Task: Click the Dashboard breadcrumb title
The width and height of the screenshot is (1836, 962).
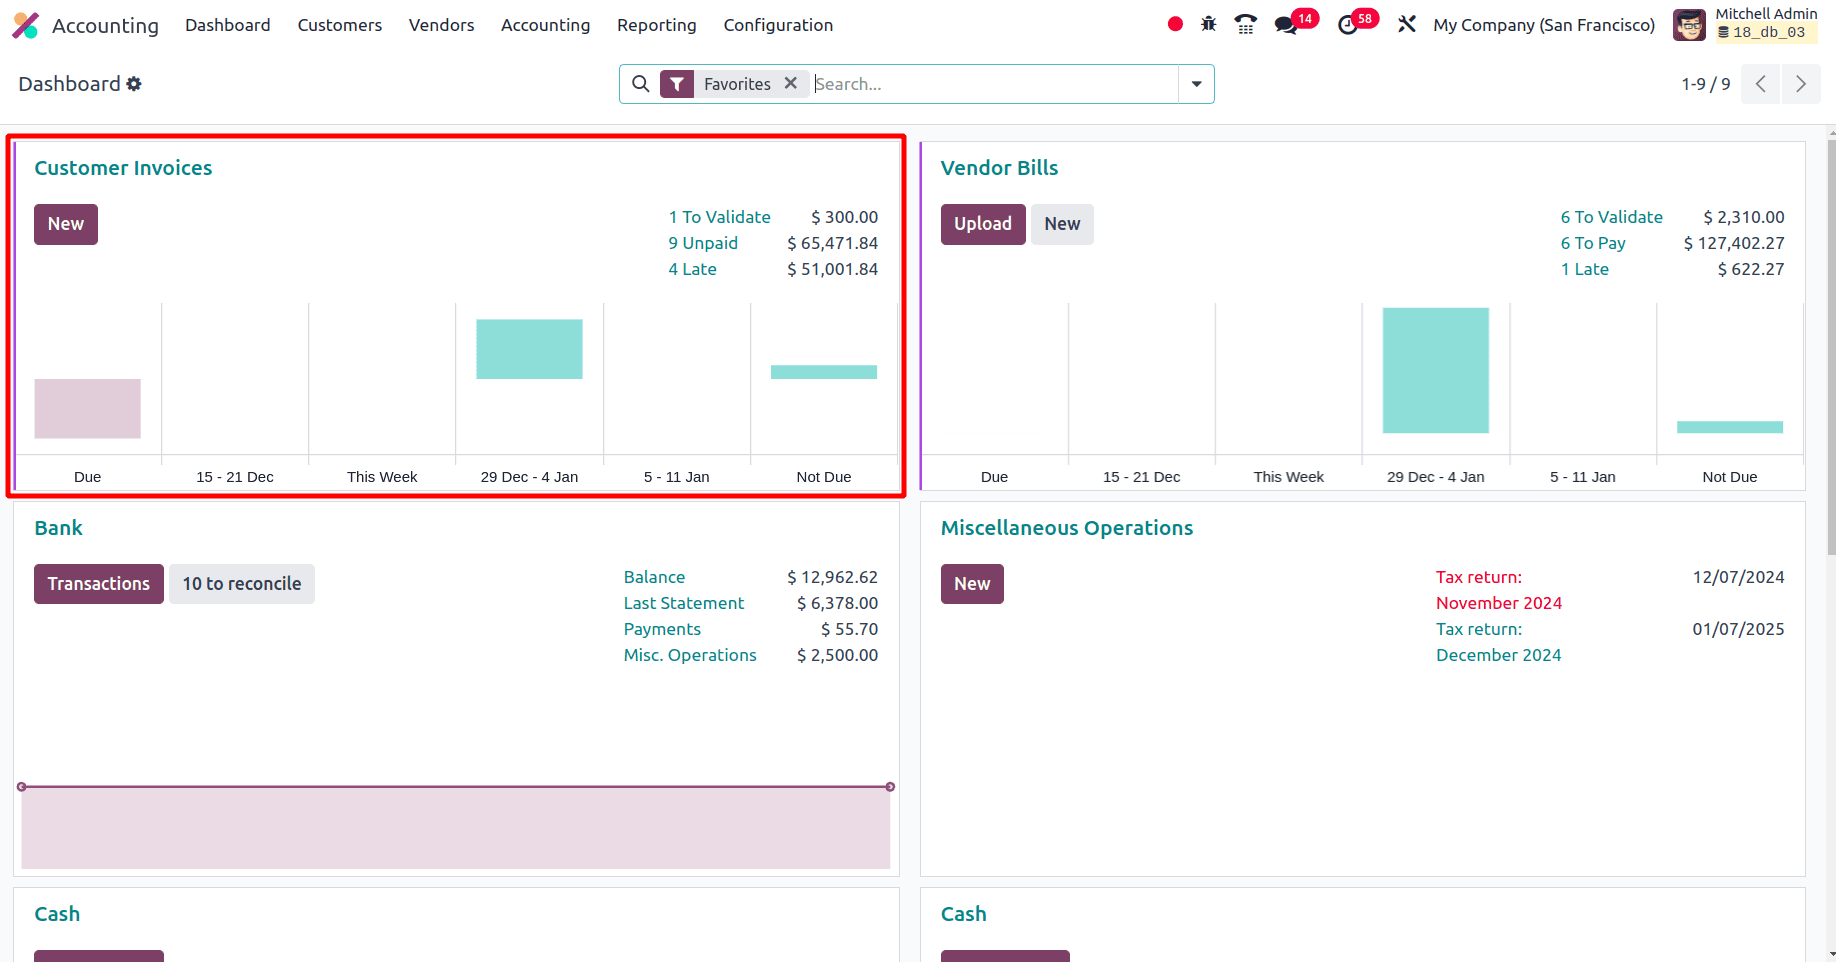Action: pos(69,84)
